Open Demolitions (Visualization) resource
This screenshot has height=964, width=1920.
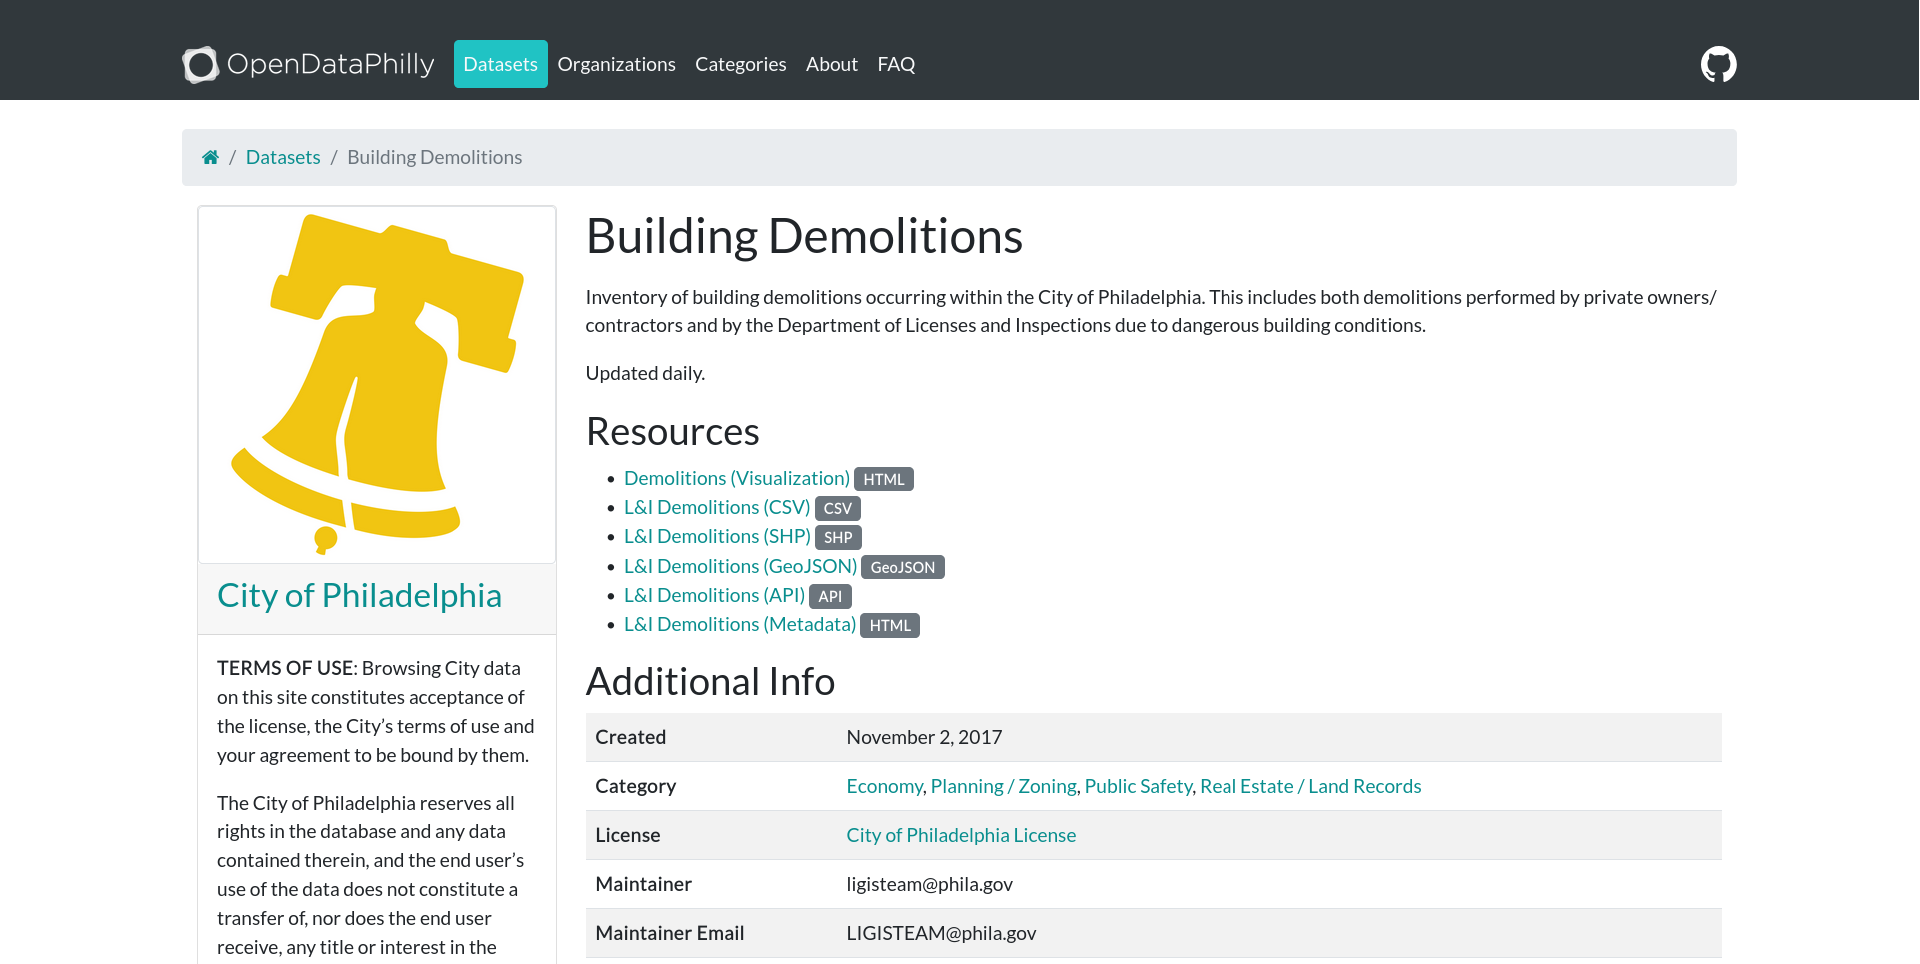[736, 479]
